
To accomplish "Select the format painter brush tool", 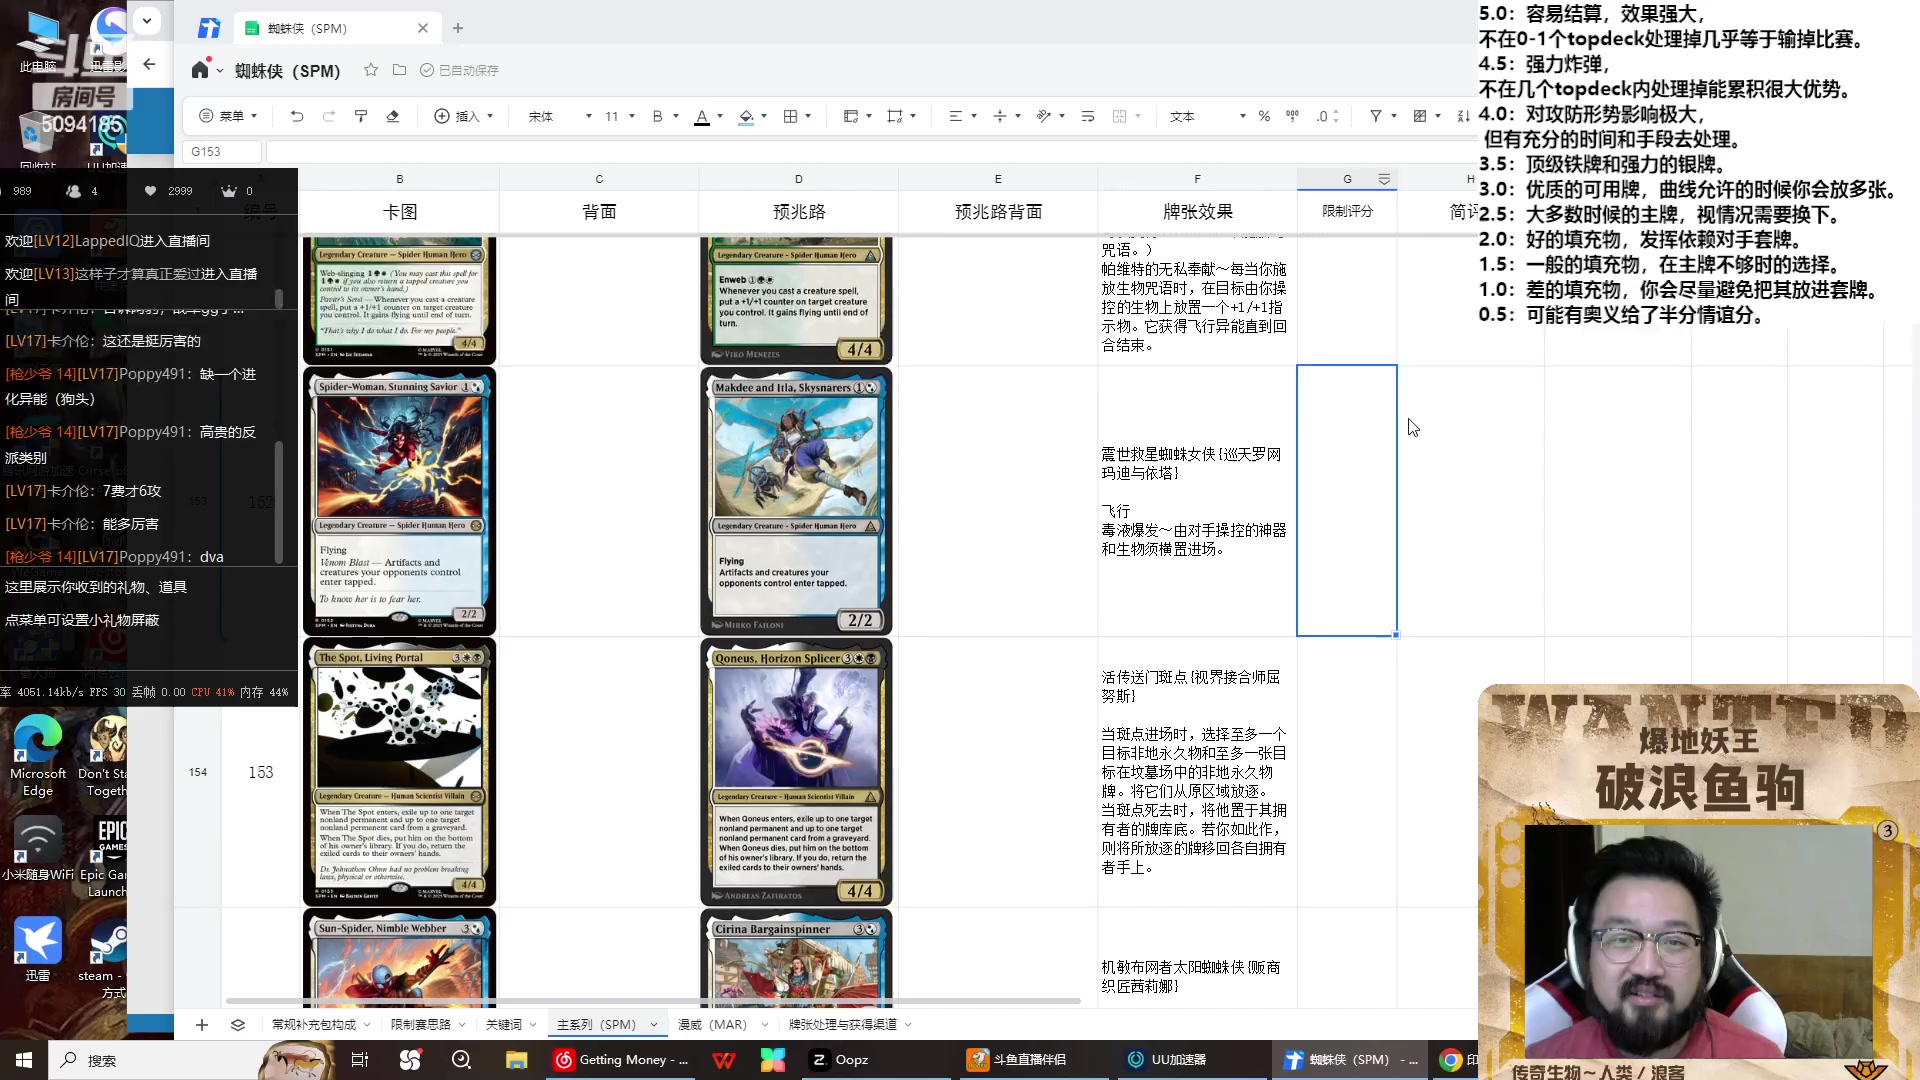I will (x=361, y=116).
